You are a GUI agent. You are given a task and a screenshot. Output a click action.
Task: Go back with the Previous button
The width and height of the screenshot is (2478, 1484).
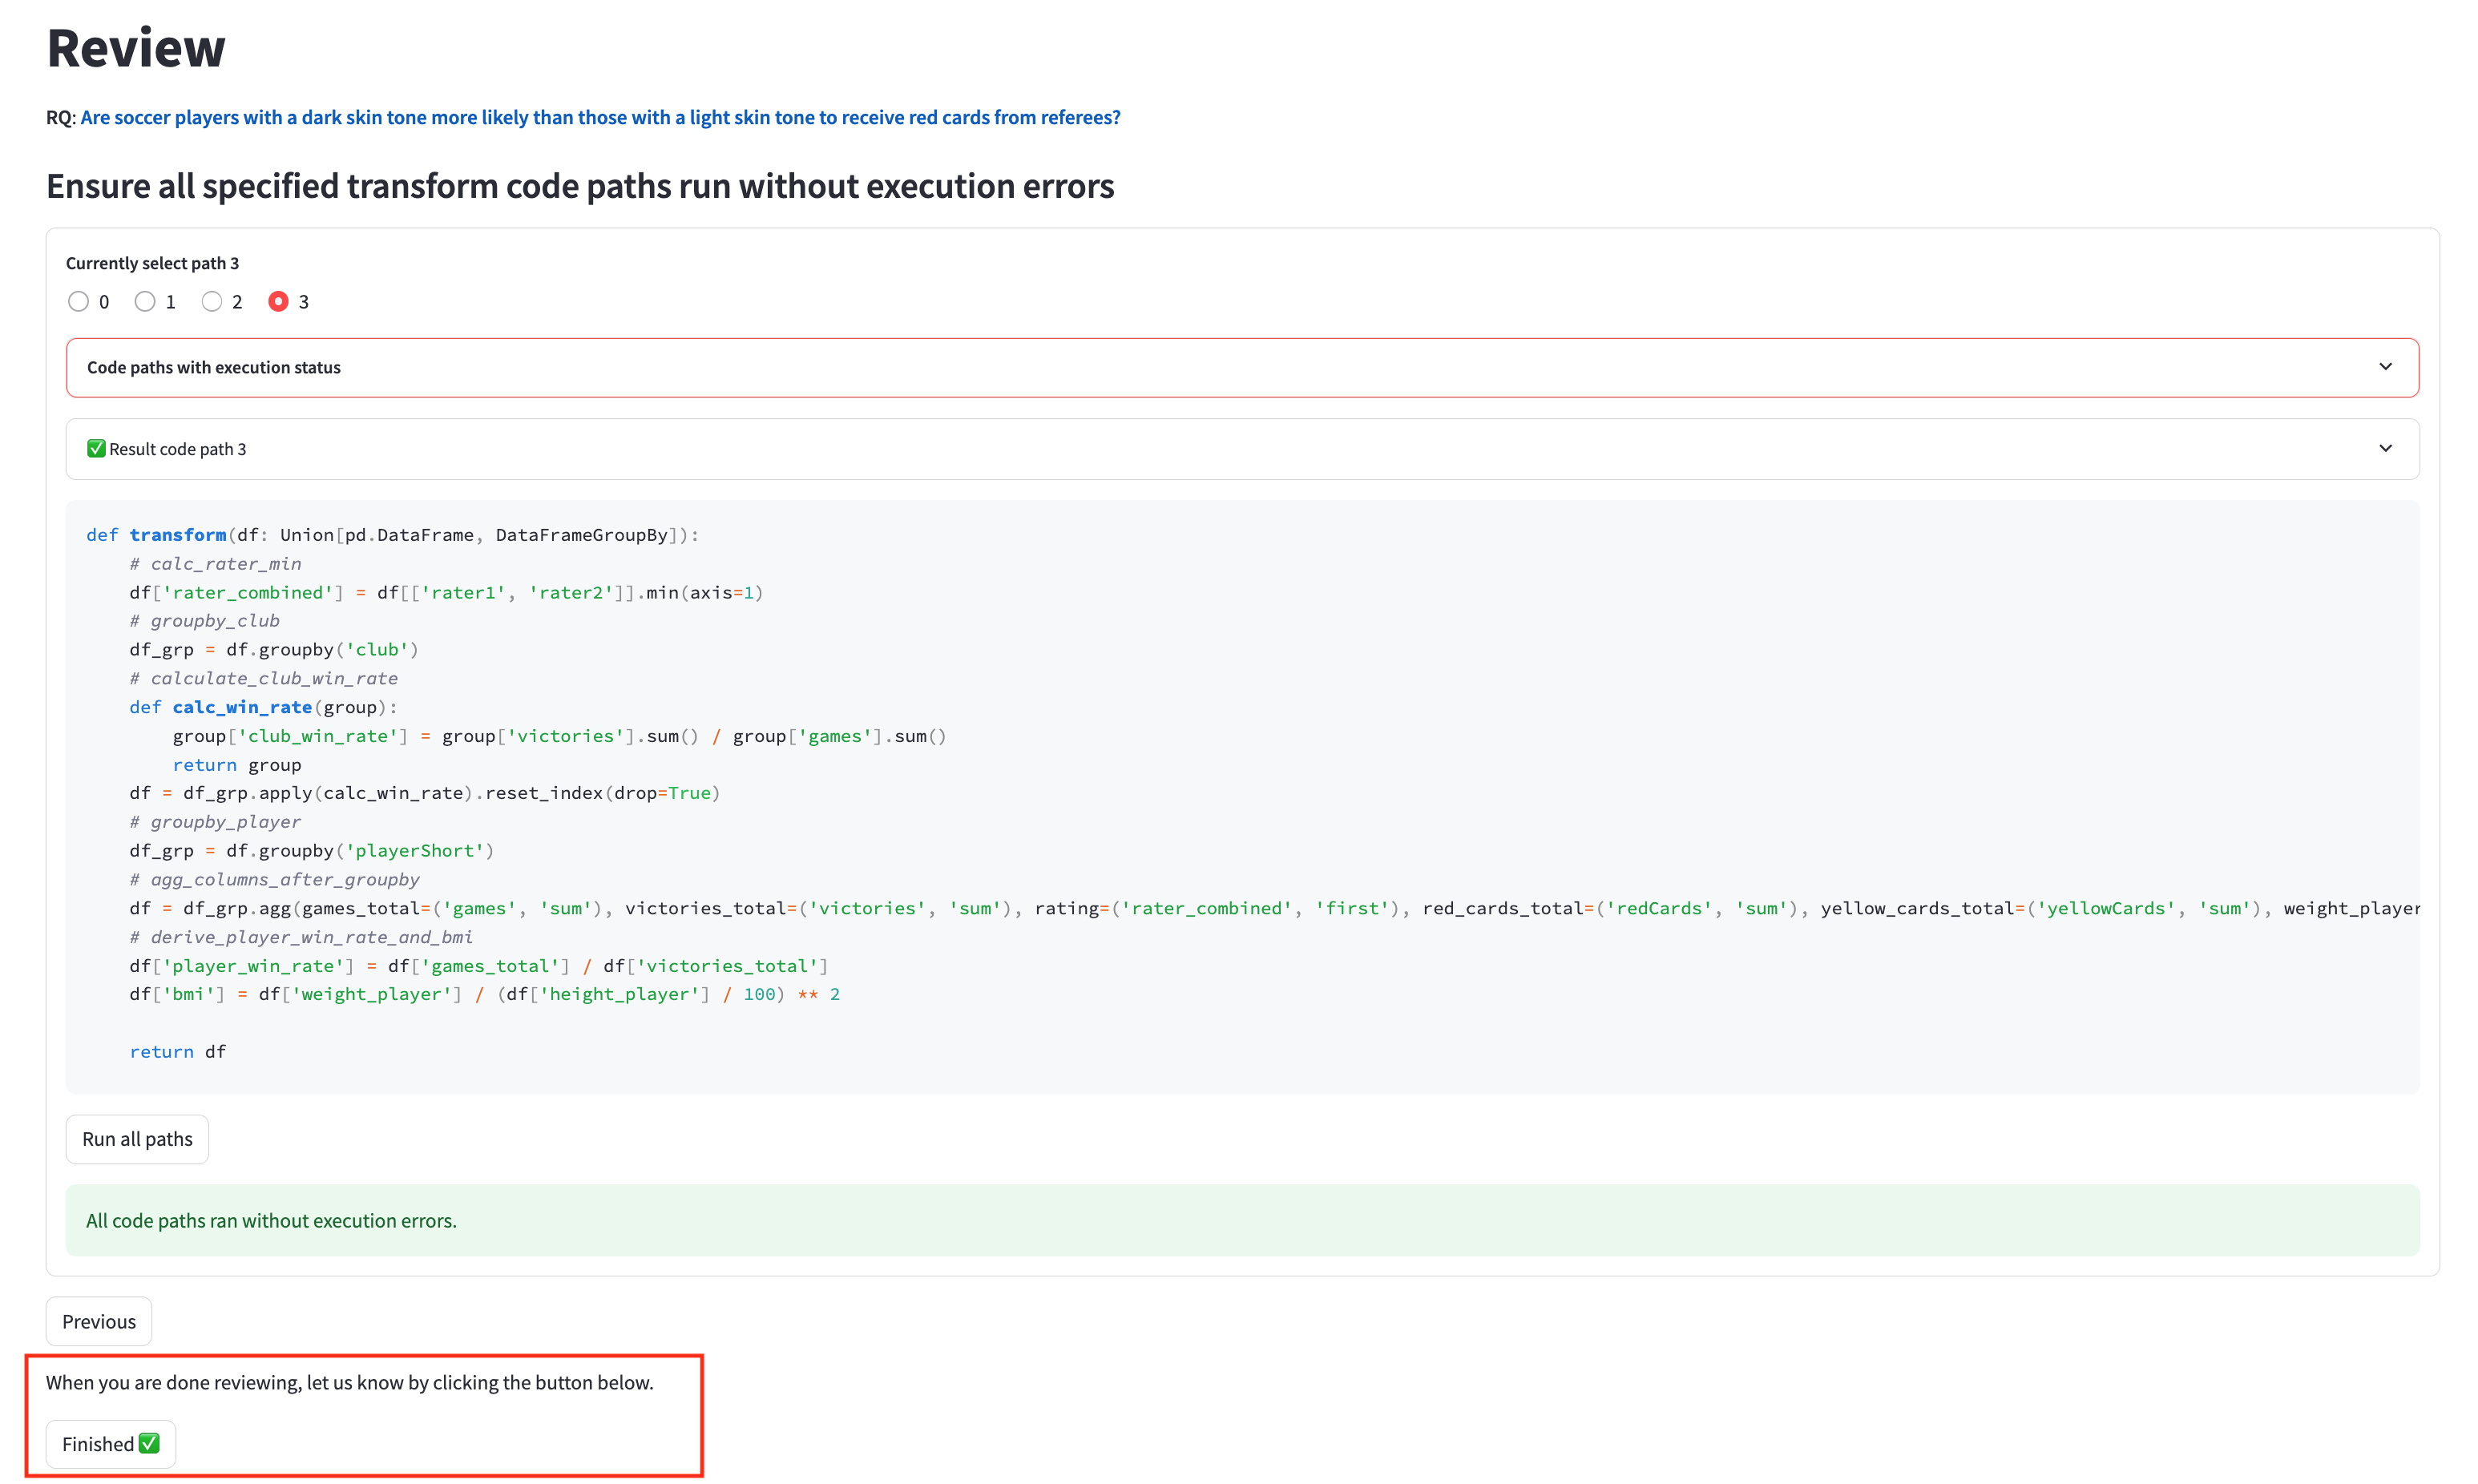pos(99,1321)
